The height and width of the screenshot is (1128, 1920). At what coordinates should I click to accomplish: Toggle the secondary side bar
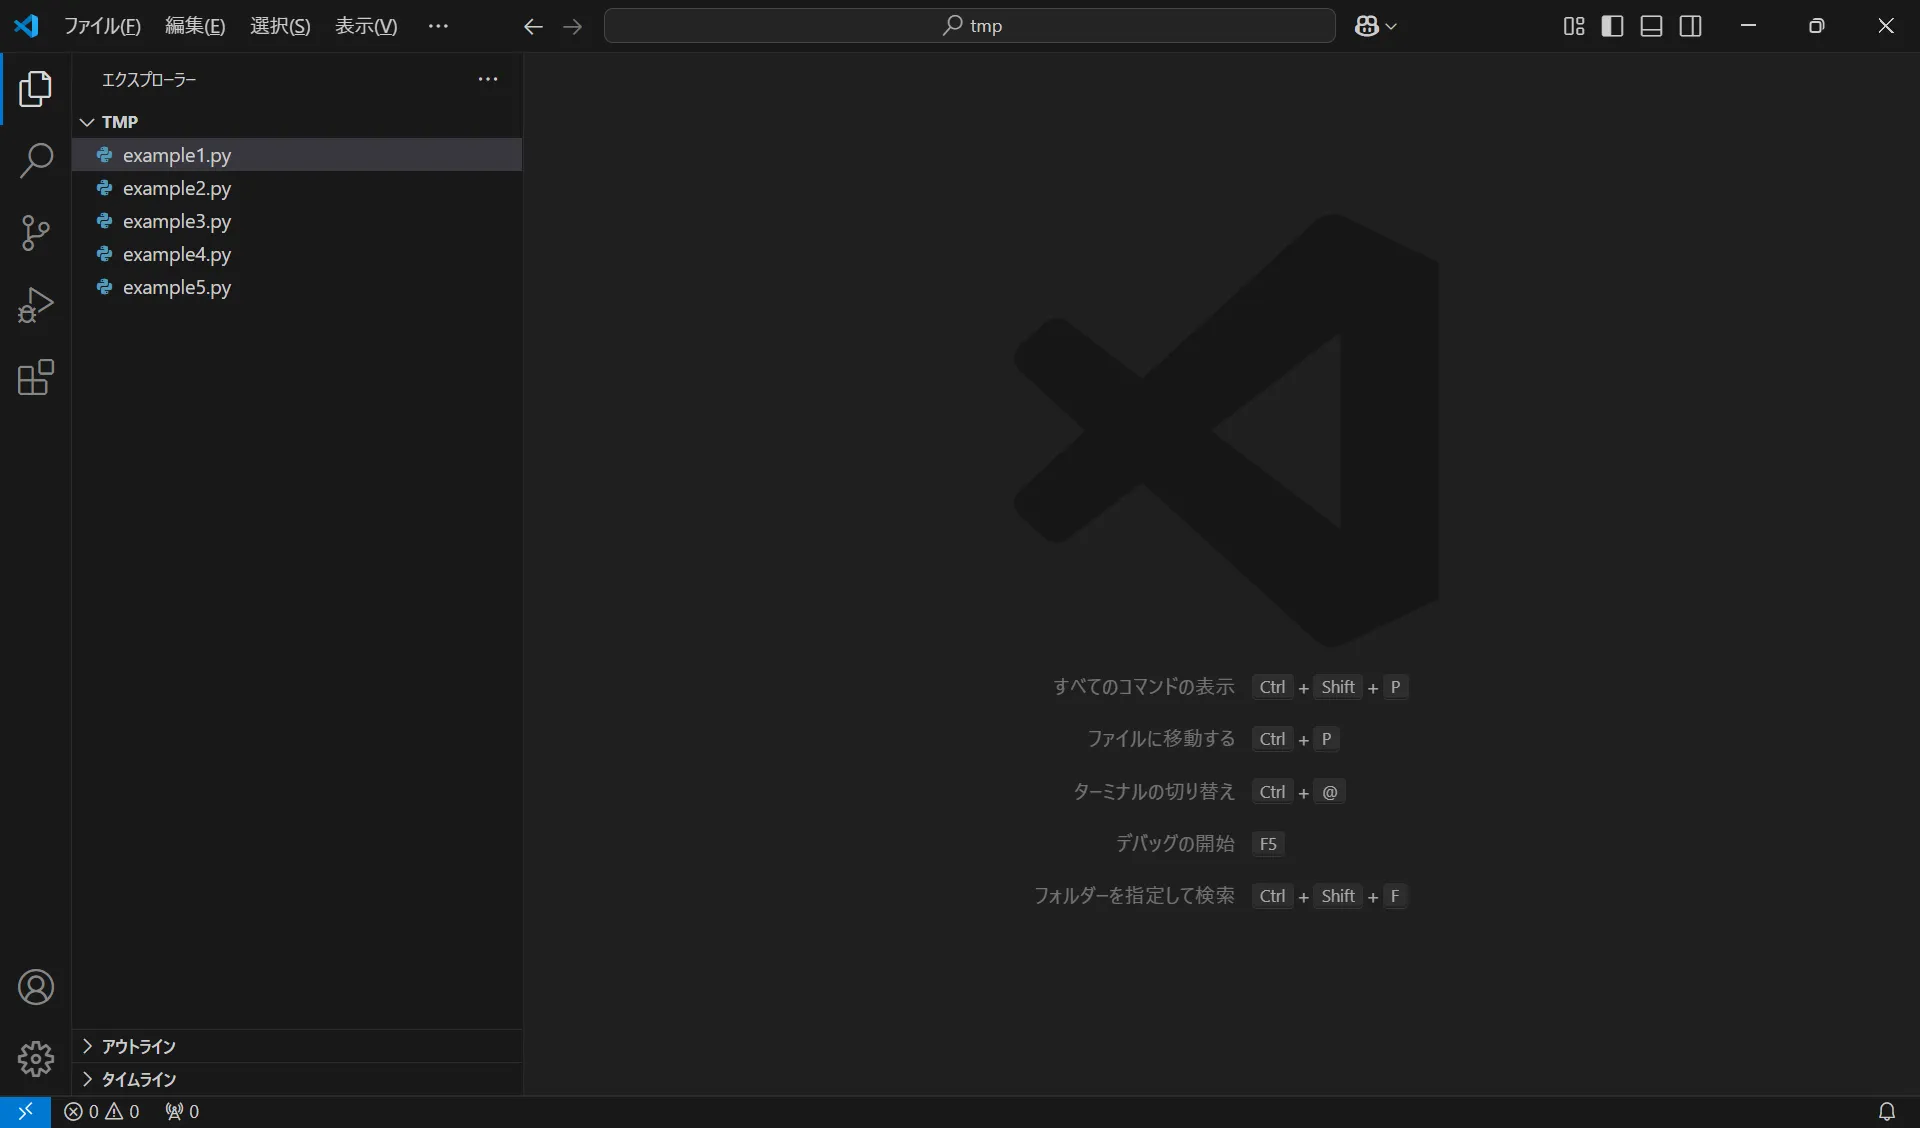point(1690,26)
